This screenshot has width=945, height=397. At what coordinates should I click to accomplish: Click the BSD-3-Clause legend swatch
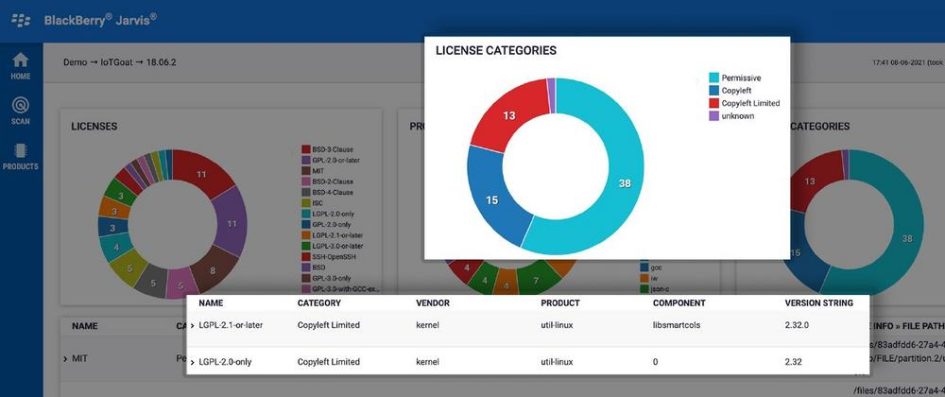[306, 149]
